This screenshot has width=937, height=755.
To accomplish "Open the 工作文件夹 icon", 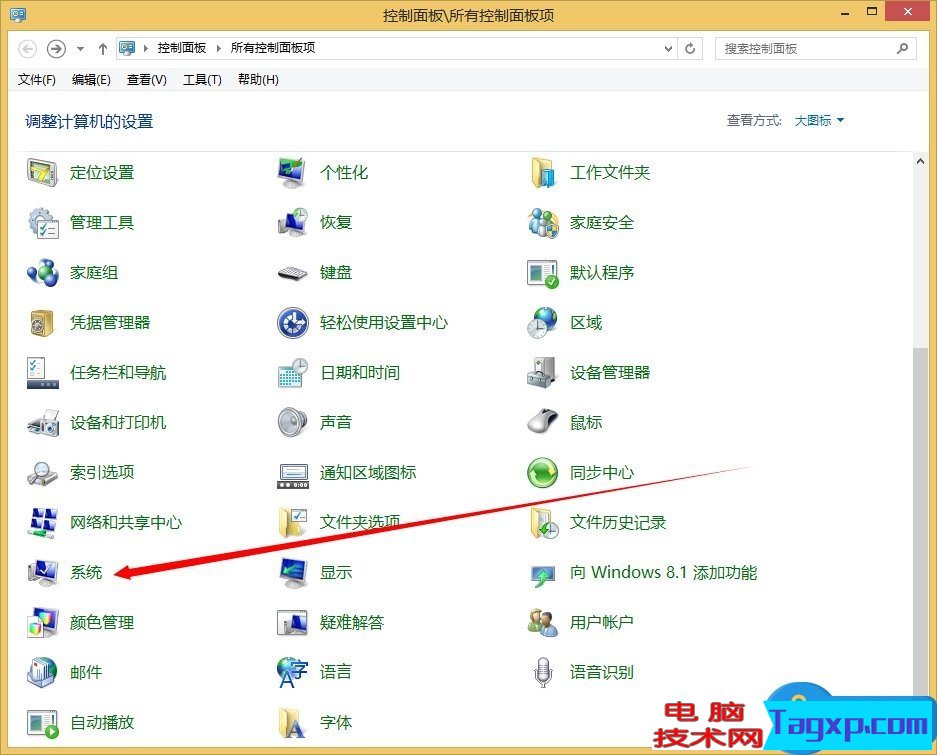I will (x=543, y=173).
